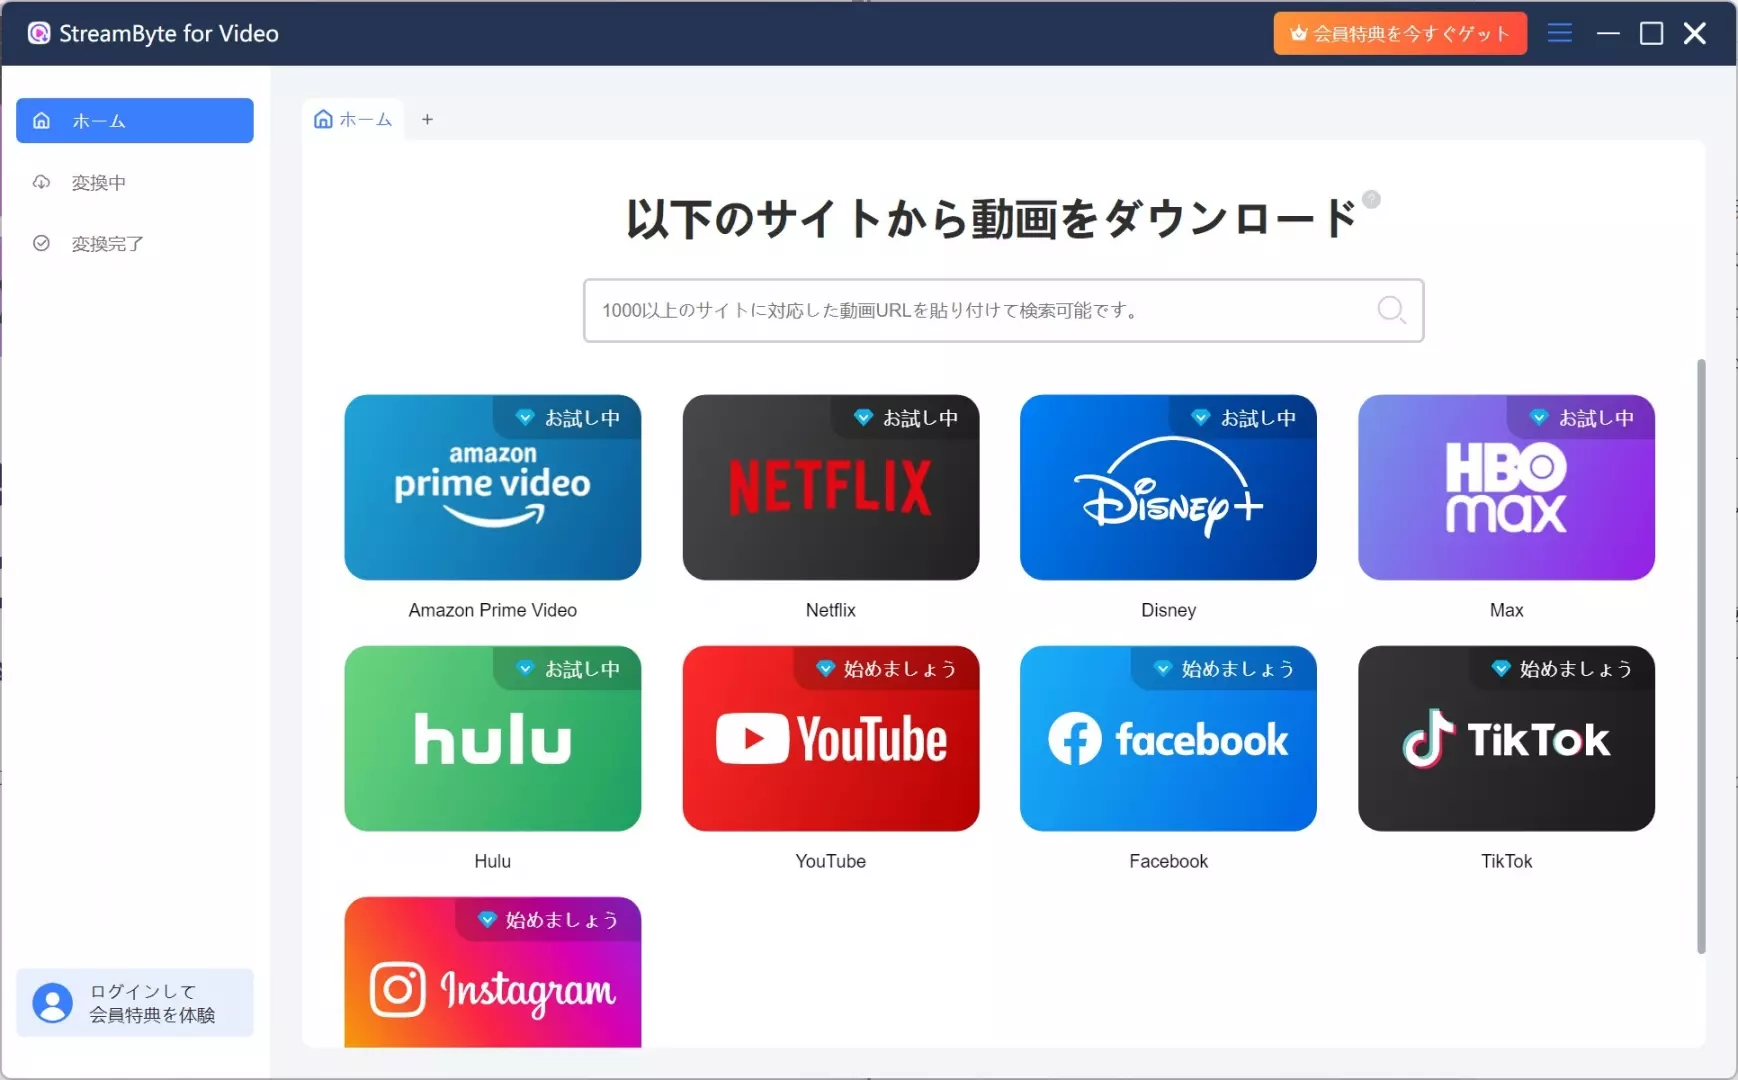Click the vertical scrollbar of the service list
The height and width of the screenshot is (1080, 1738).
coord(1701,656)
